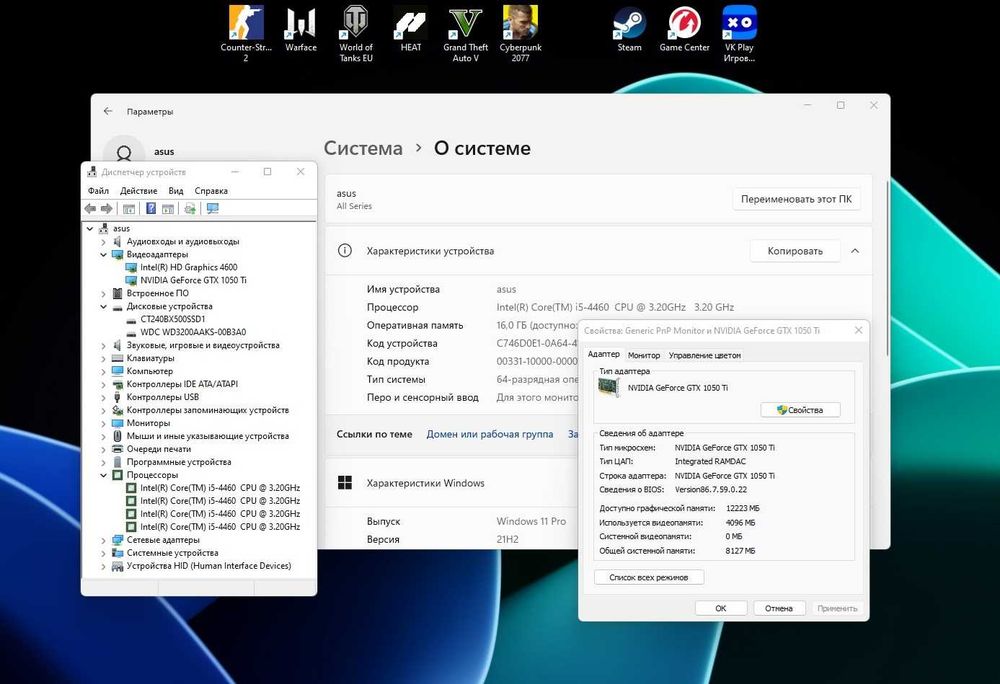Viewport: 1000px width, 684px height.
Task: Open Вид menu
Action: (176, 191)
